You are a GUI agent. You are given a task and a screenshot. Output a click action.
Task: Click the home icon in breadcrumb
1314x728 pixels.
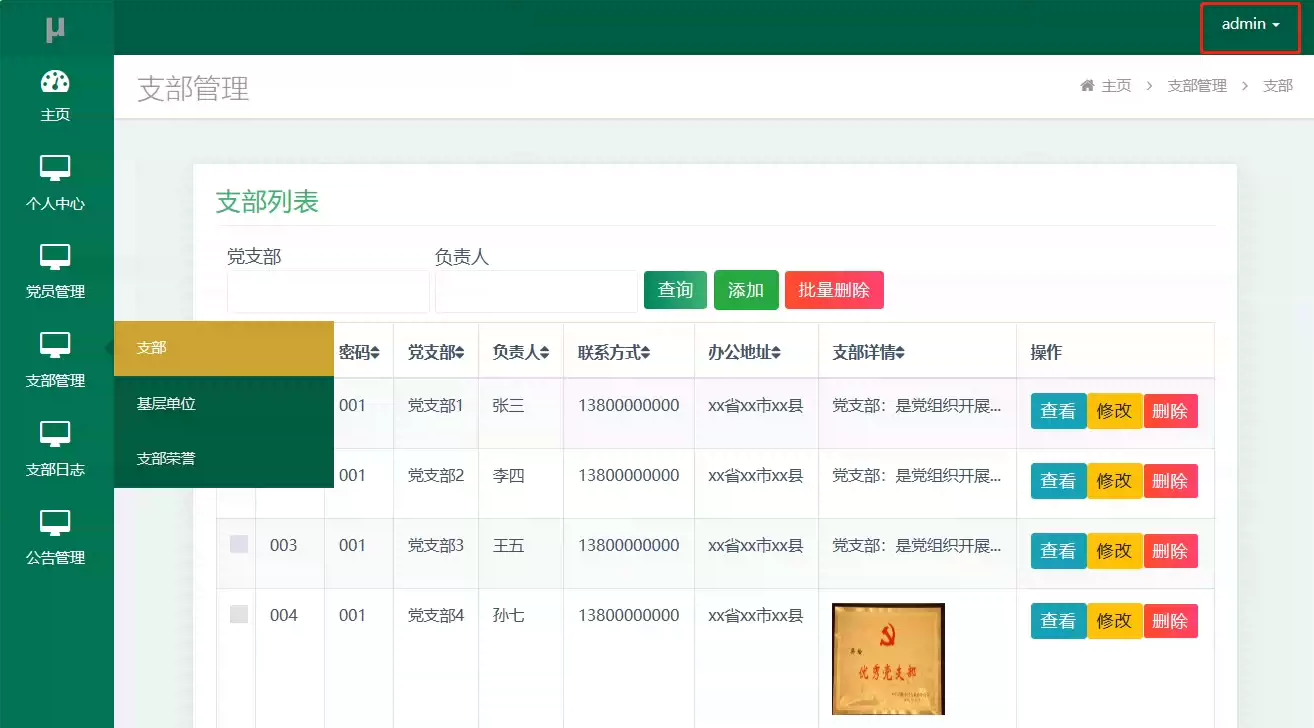coord(1087,86)
